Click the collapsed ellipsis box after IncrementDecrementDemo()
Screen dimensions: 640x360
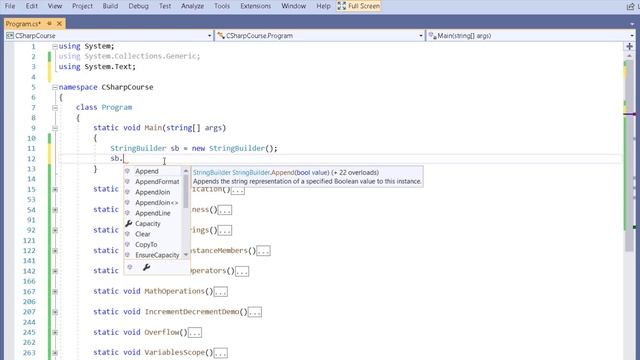(x=255, y=312)
